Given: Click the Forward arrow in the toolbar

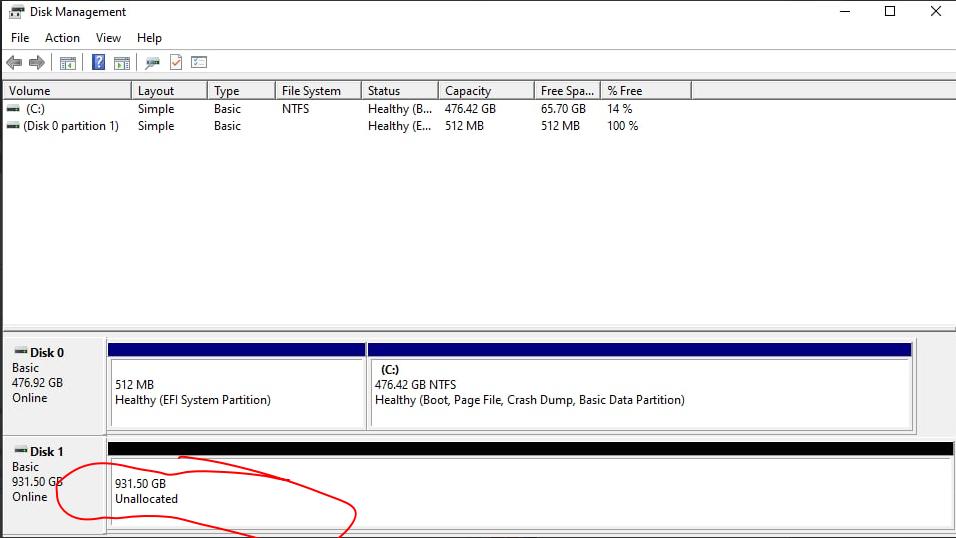Looking at the screenshot, I should (x=37, y=62).
